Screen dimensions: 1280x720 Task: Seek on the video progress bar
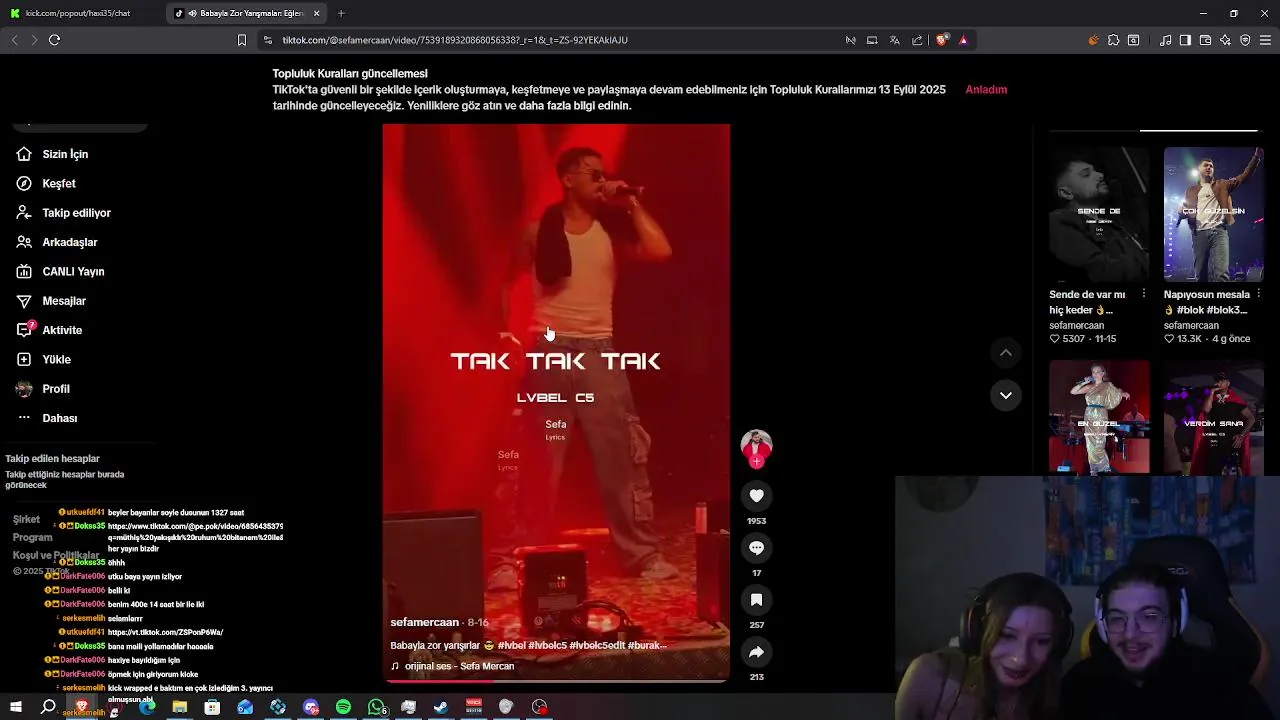(556, 680)
